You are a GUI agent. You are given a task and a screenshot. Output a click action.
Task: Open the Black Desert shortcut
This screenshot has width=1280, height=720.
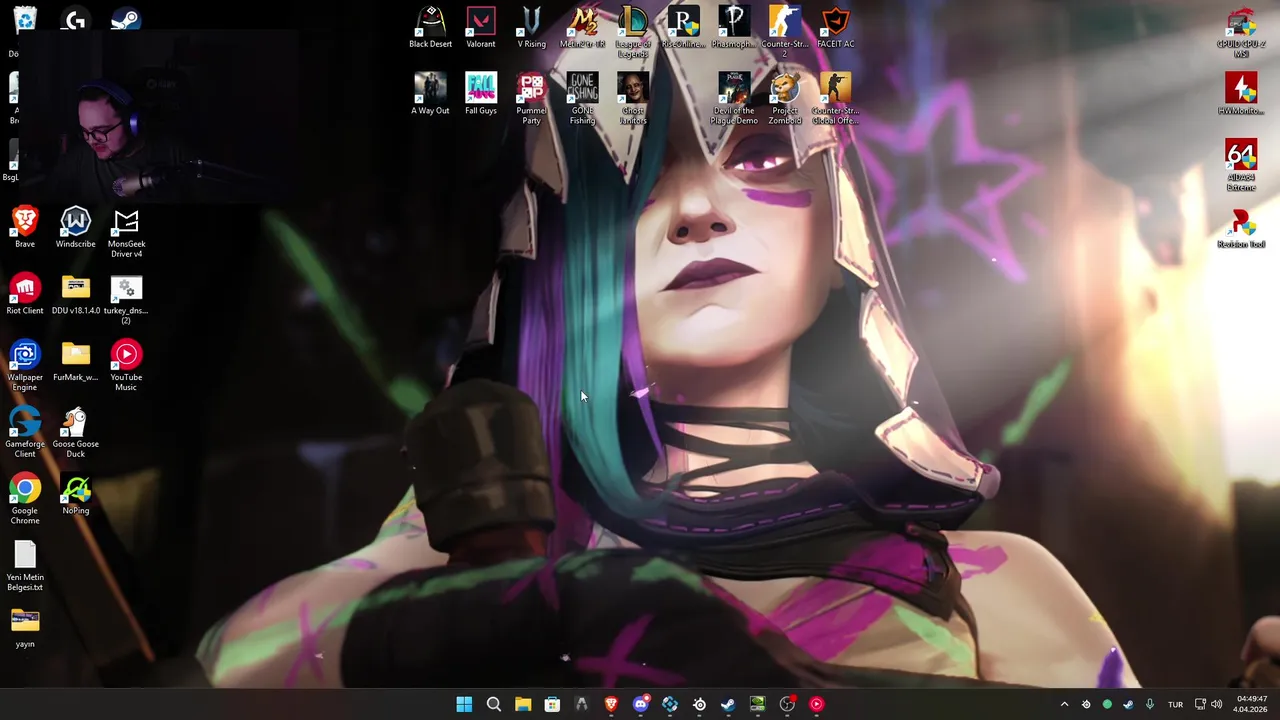pyautogui.click(x=430, y=27)
